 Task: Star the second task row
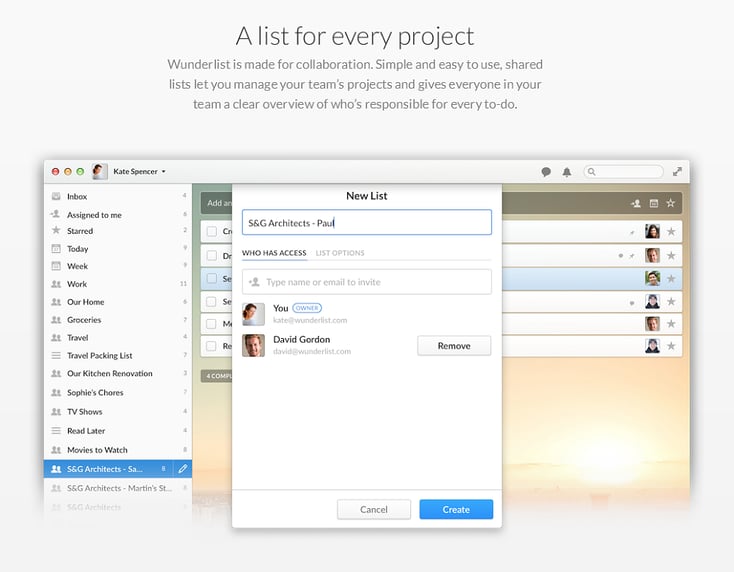tap(671, 256)
